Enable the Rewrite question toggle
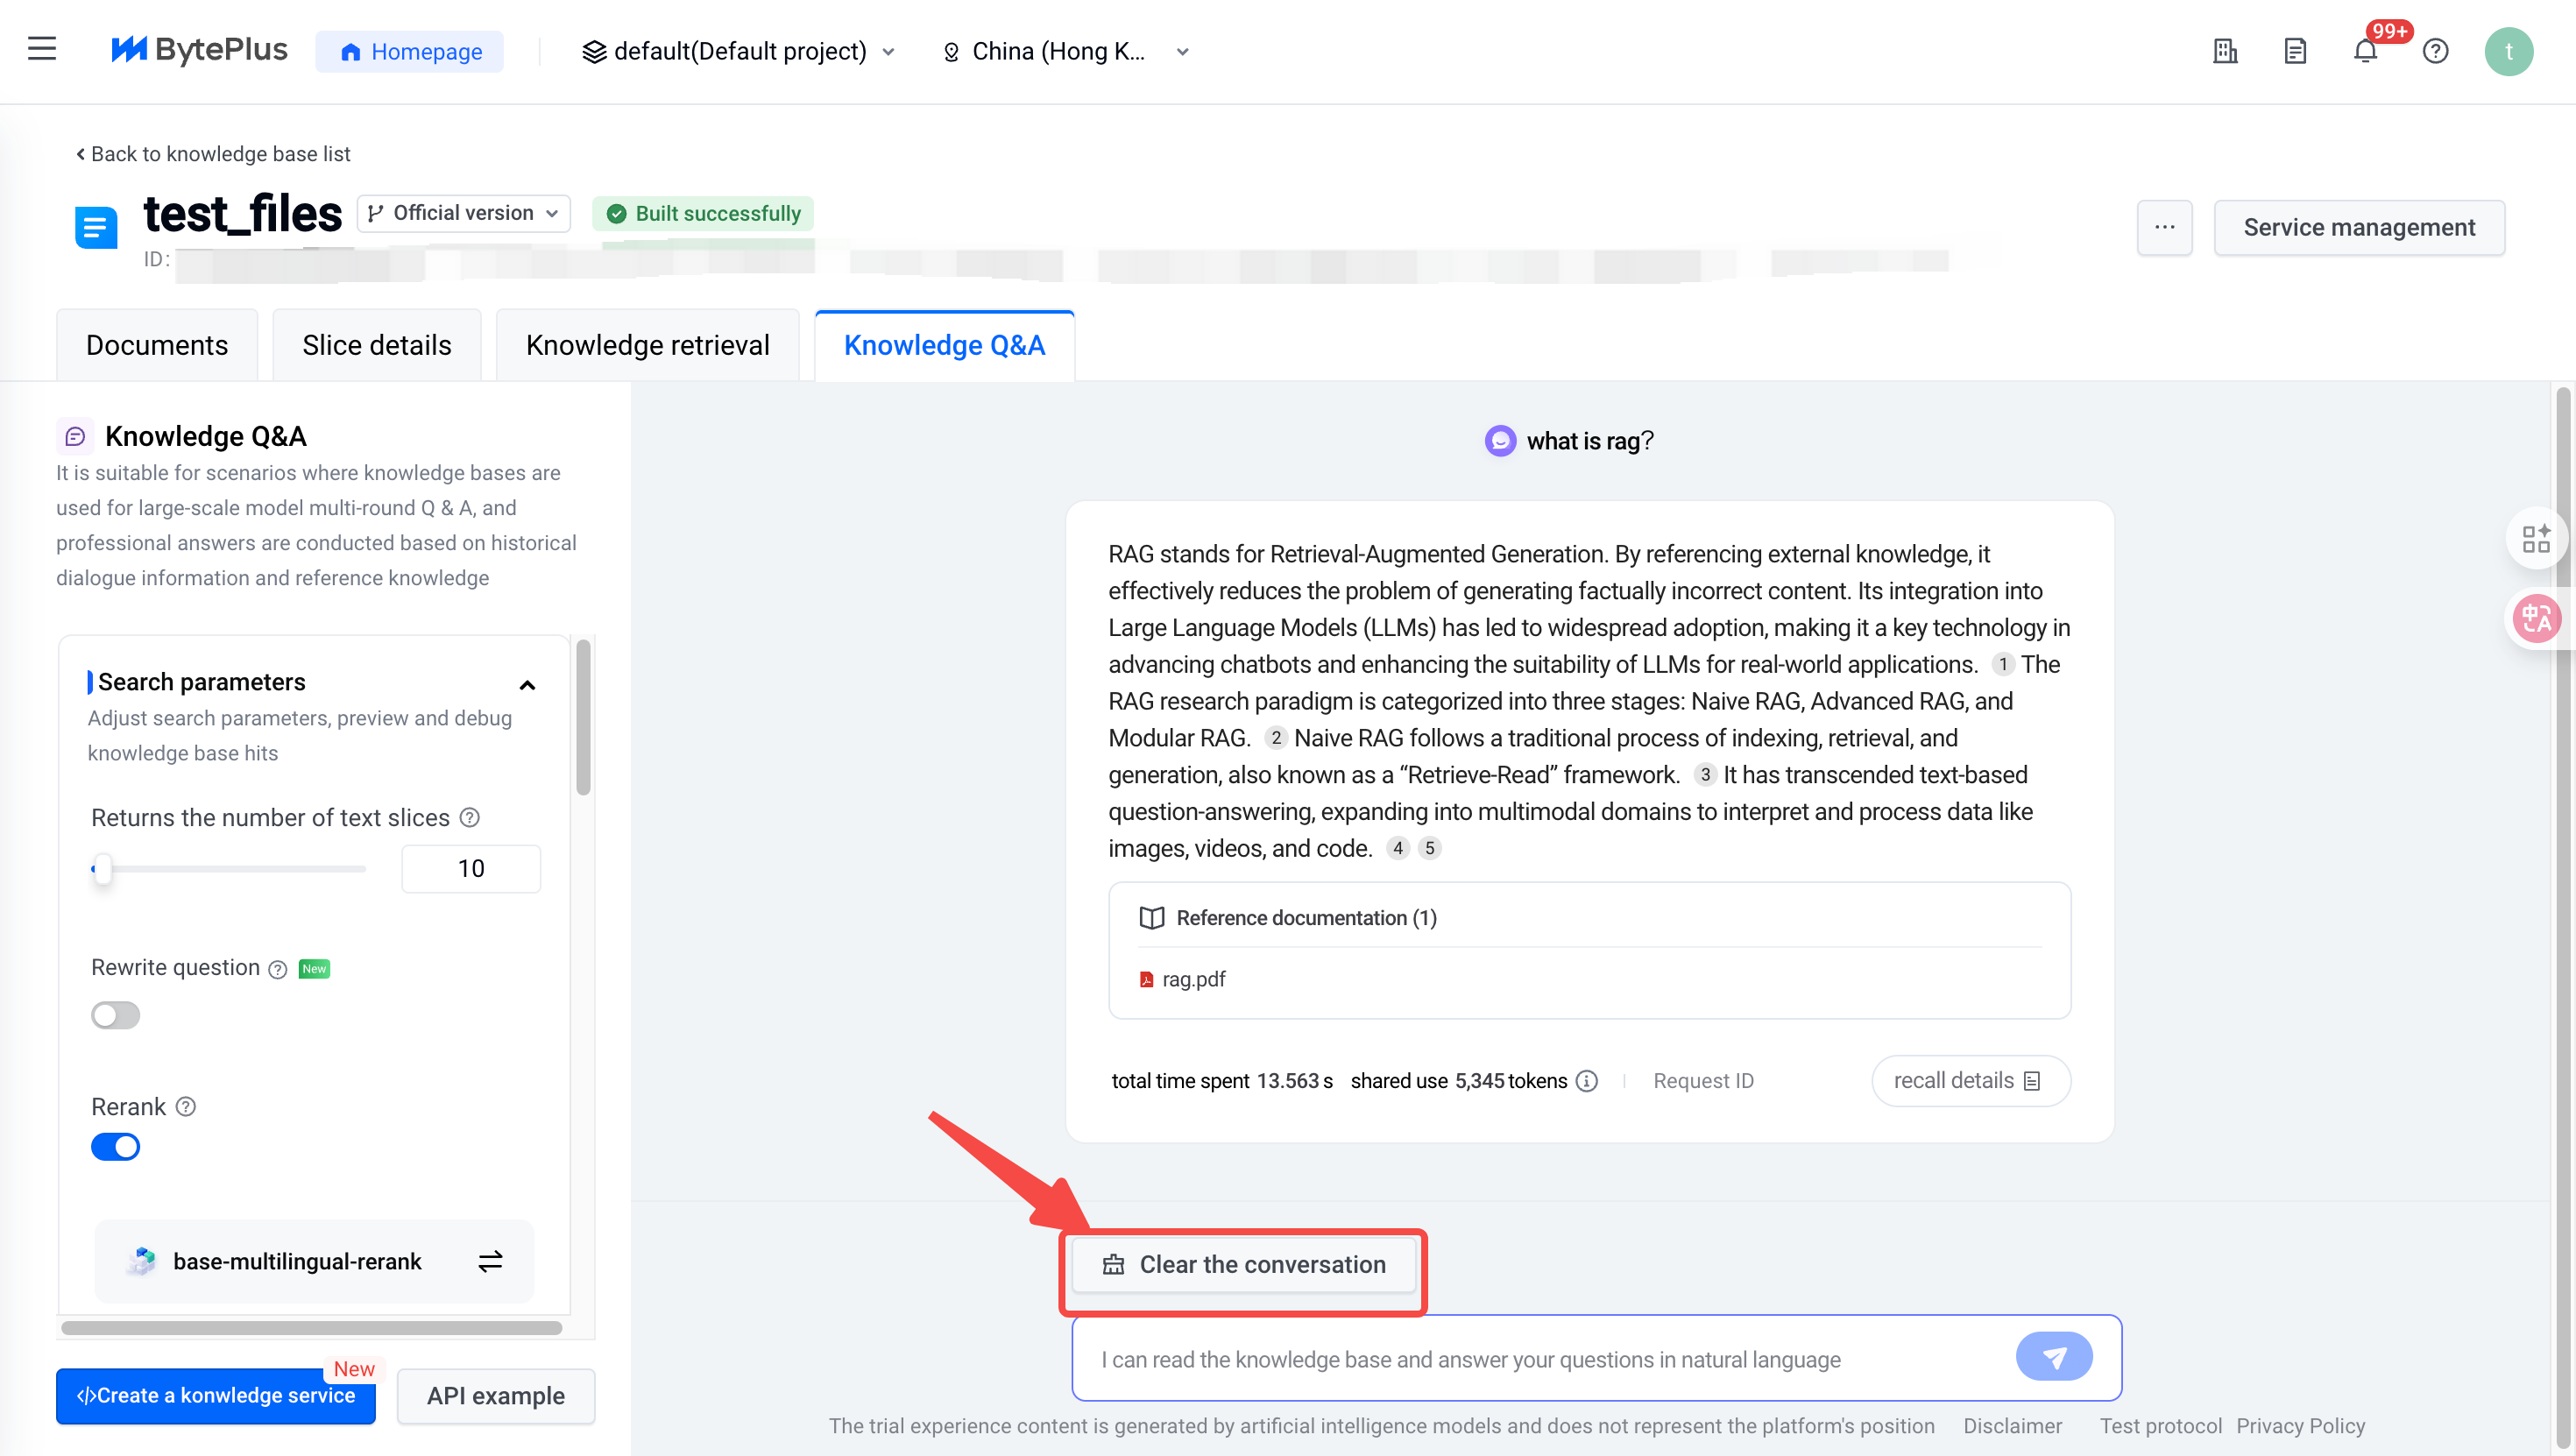The width and height of the screenshot is (2576, 1456). (115, 1015)
